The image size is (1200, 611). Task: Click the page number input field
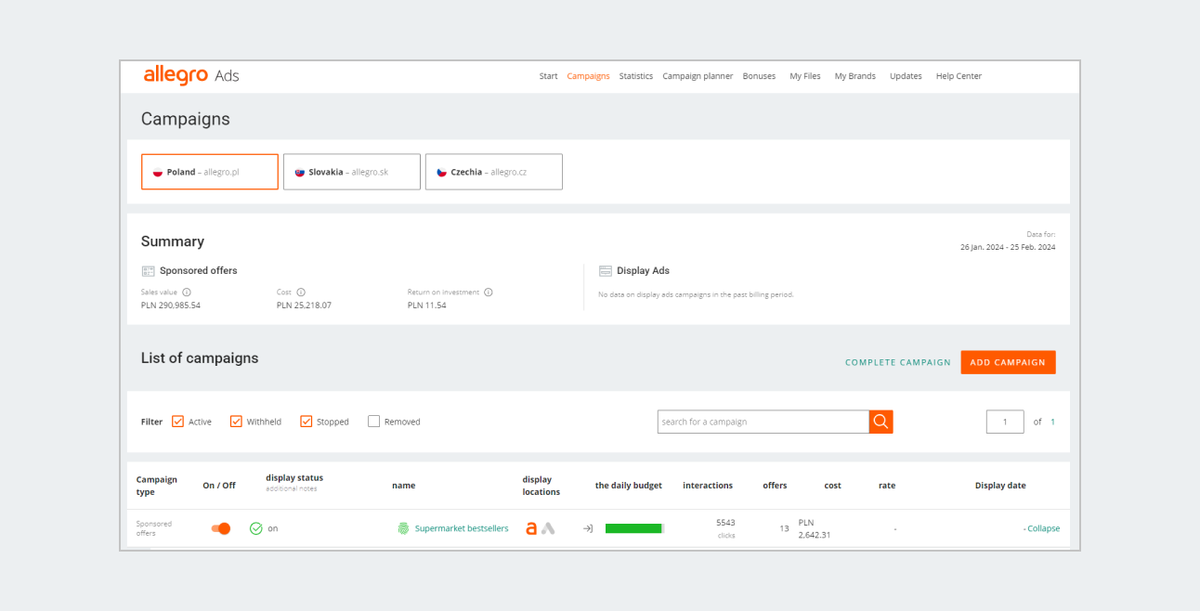pos(1005,422)
